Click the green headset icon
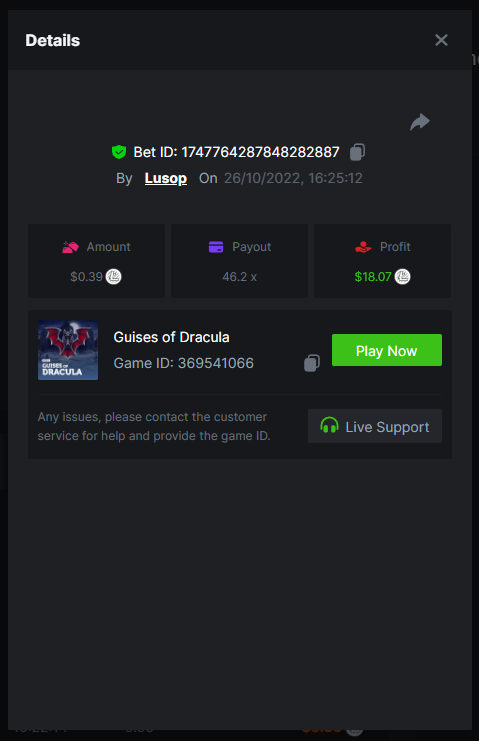Screen dimensions: 479x741 pos(329,425)
